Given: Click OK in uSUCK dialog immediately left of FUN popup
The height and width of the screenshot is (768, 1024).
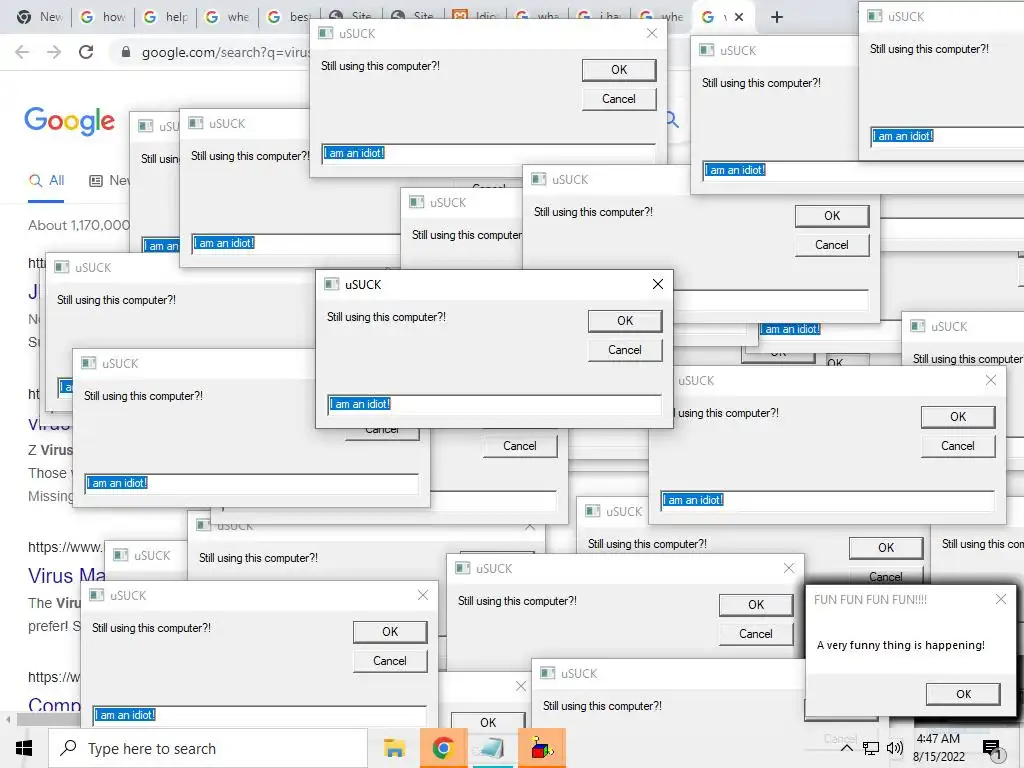Looking at the screenshot, I should (756, 605).
